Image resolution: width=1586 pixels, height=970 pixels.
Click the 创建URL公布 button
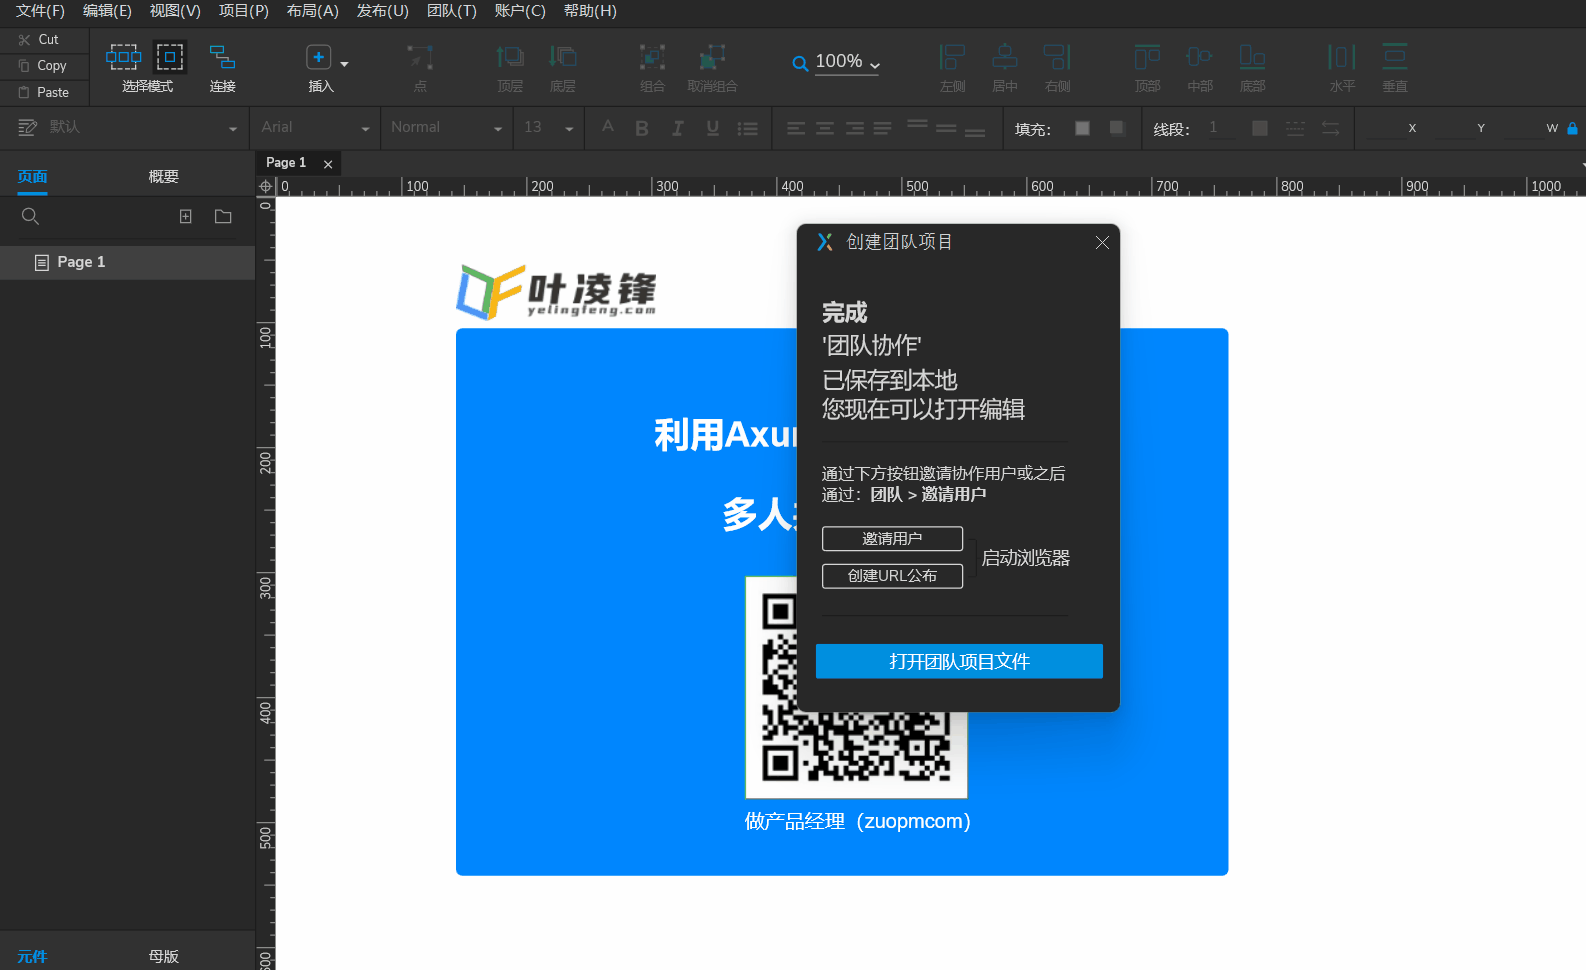(892, 576)
